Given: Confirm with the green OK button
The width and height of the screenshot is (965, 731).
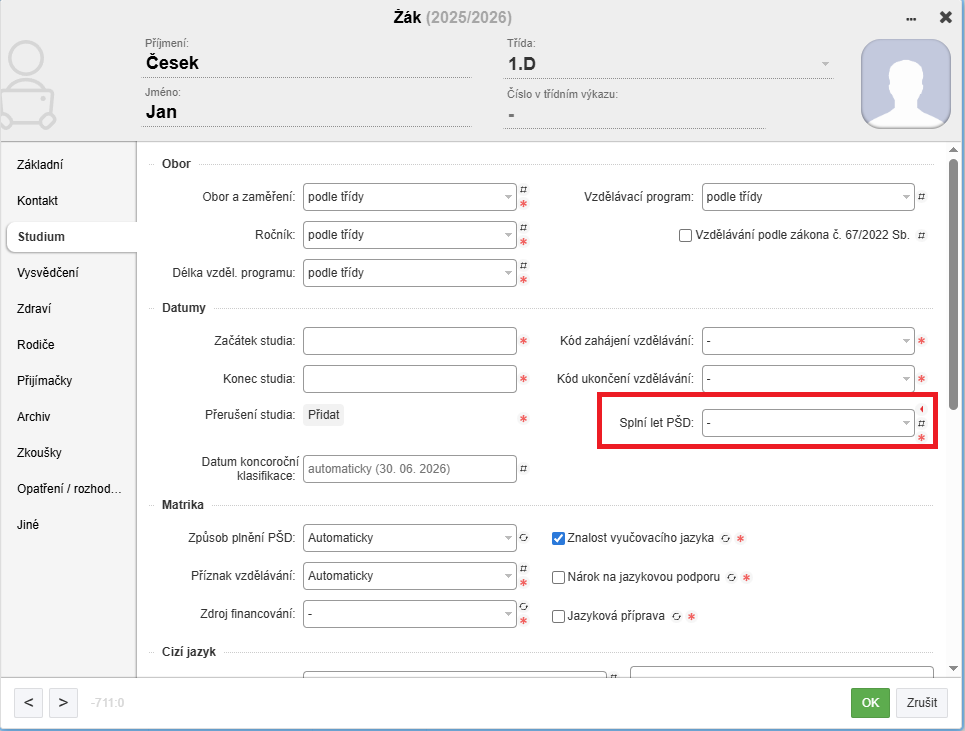Looking at the screenshot, I should [x=870, y=702].
